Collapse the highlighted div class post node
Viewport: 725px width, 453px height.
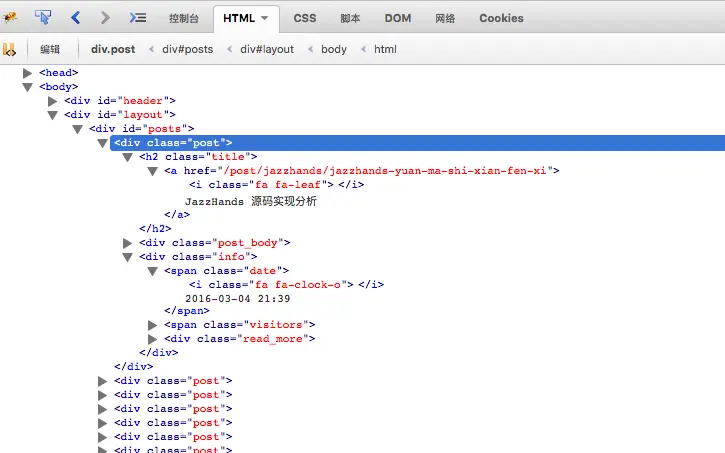tap(102, 143)
